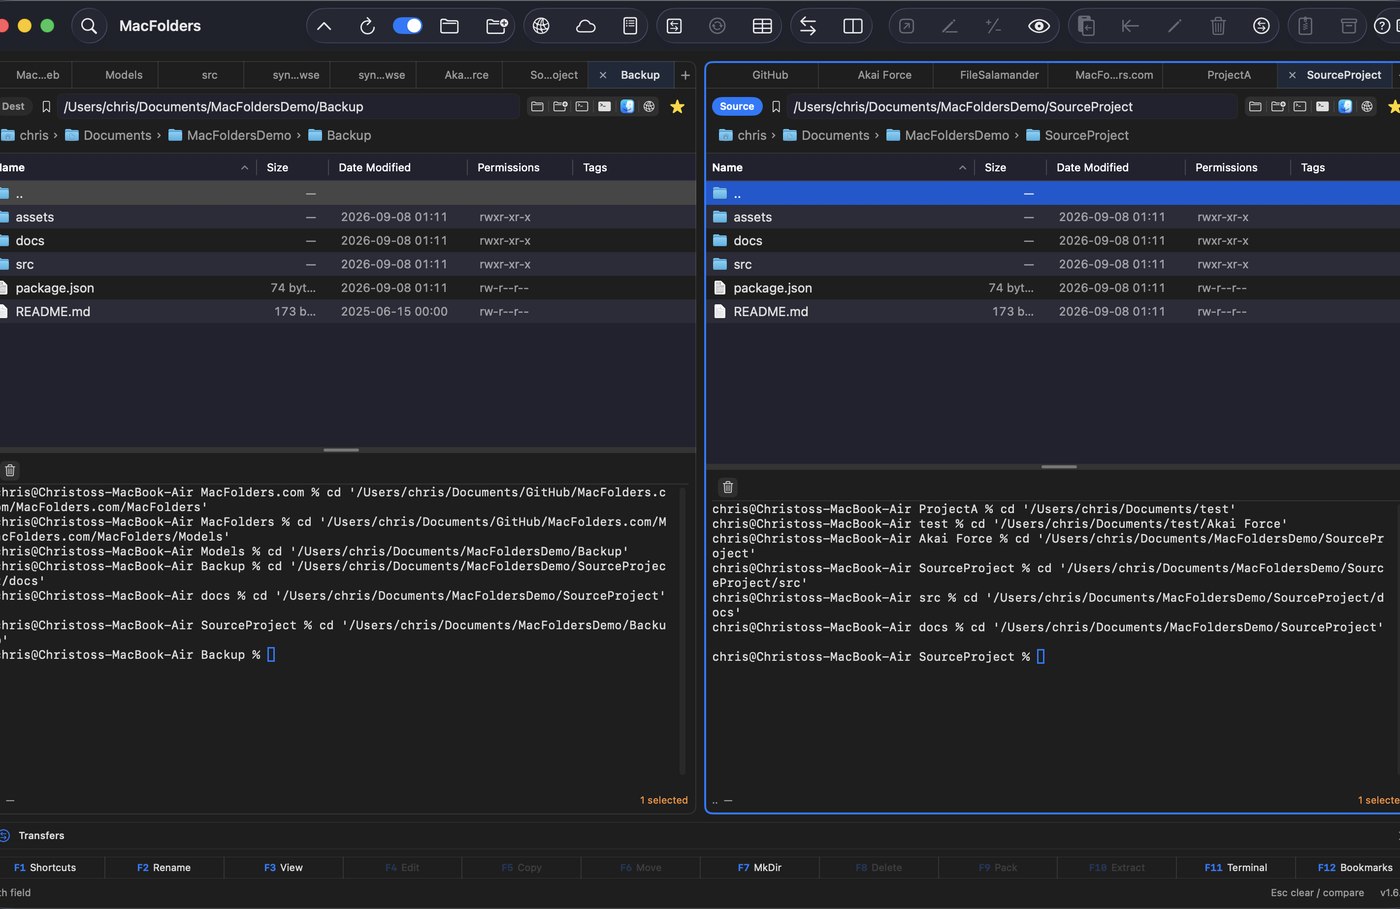This screenshot has height=909, width=1400.
Task: Toggle the favorite star for the SourceProject path
Action: (1394, 106)
